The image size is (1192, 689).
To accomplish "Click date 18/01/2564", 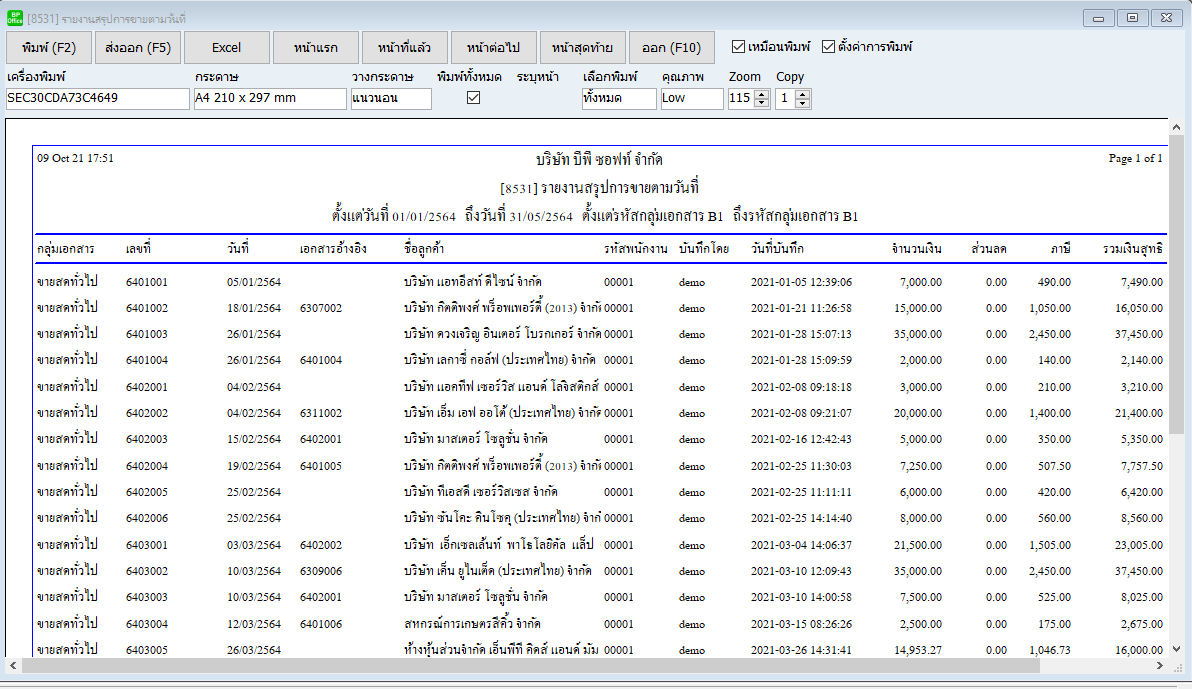I will pyautogui.click(x=254, y=308).
